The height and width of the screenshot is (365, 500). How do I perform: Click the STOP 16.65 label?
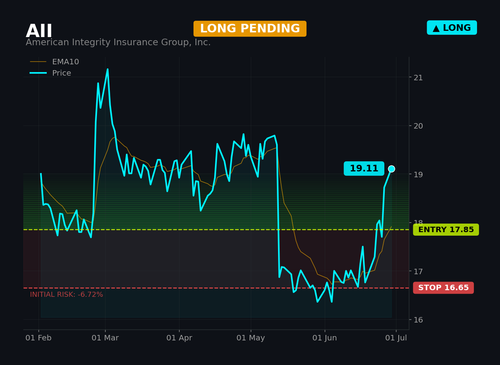[443, 288]
